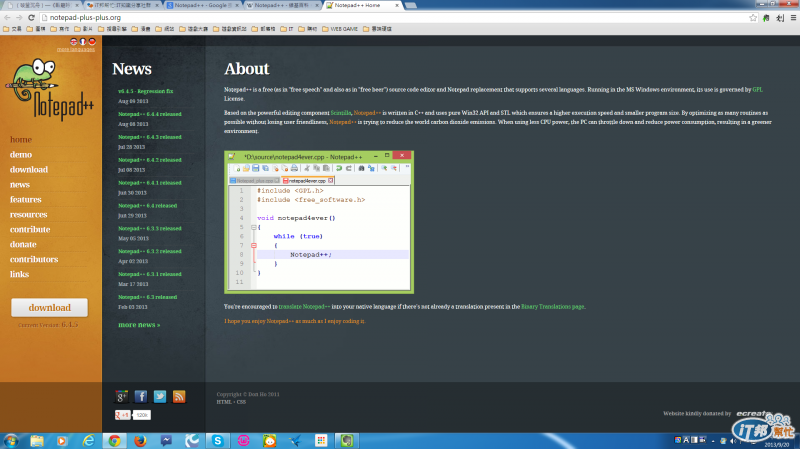Click the Google +1 button

coord(122,415)
